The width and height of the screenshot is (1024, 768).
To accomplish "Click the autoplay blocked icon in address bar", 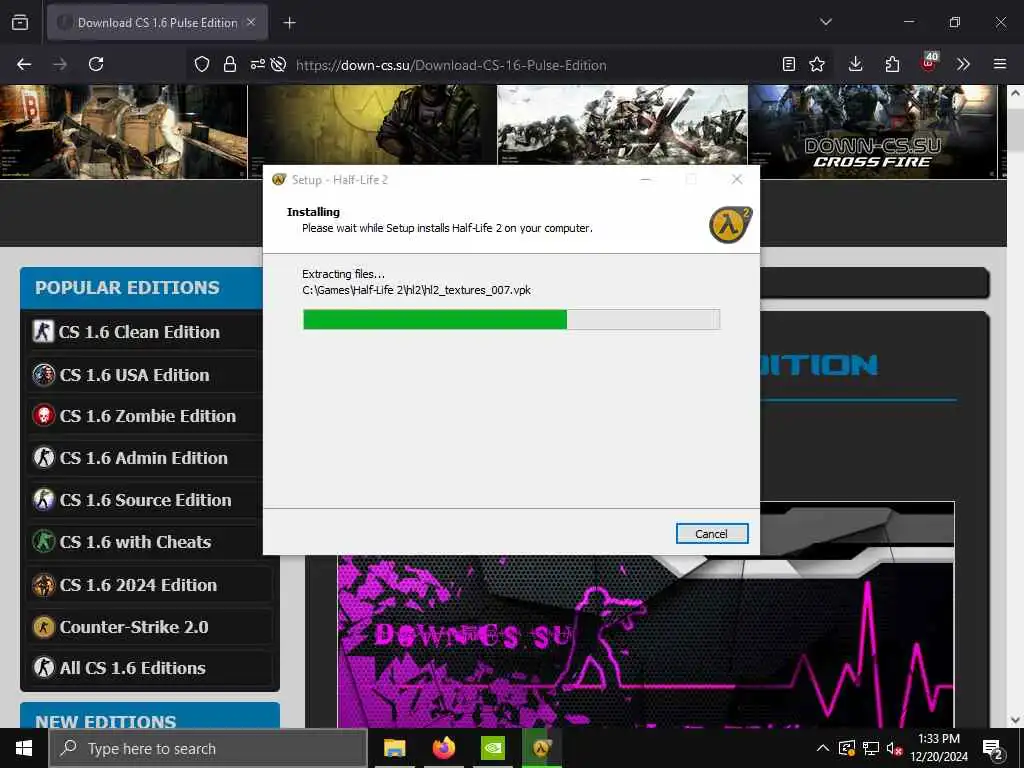I will [x=279, y=64].
